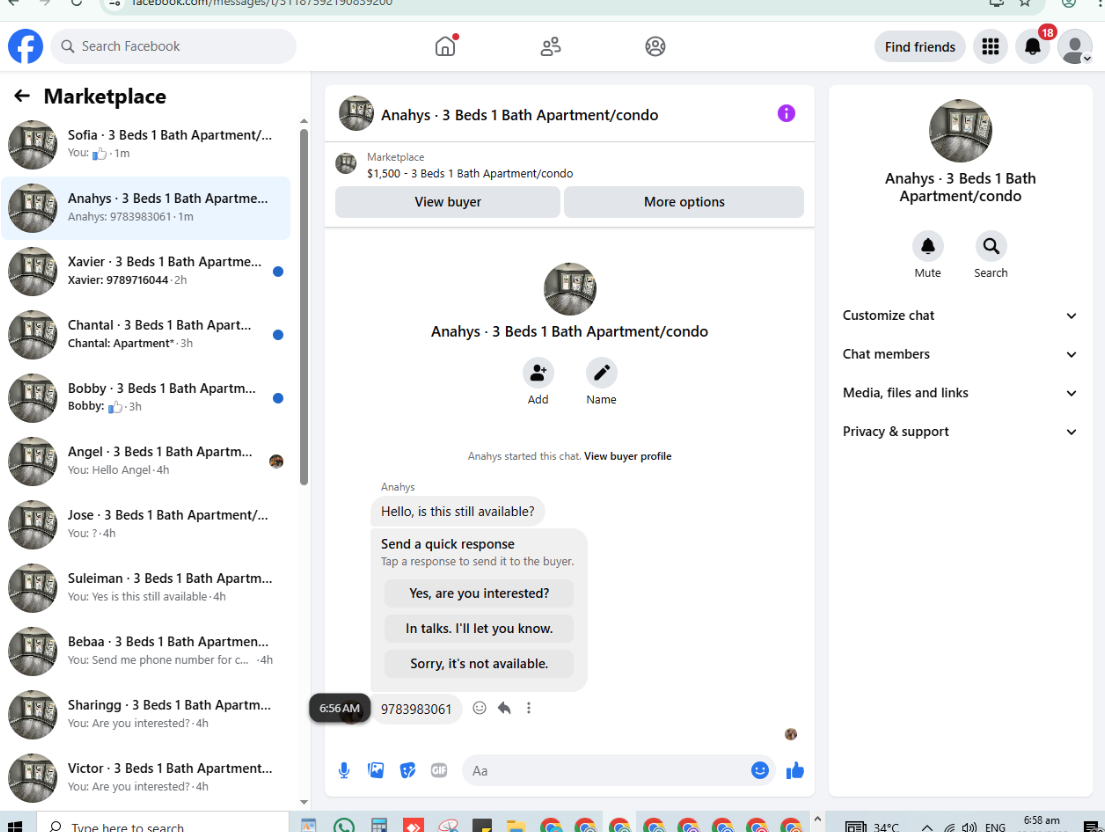This screenshot has height=832, width=1105.
Task: Expand Media, files and links section
Action: 960,393
